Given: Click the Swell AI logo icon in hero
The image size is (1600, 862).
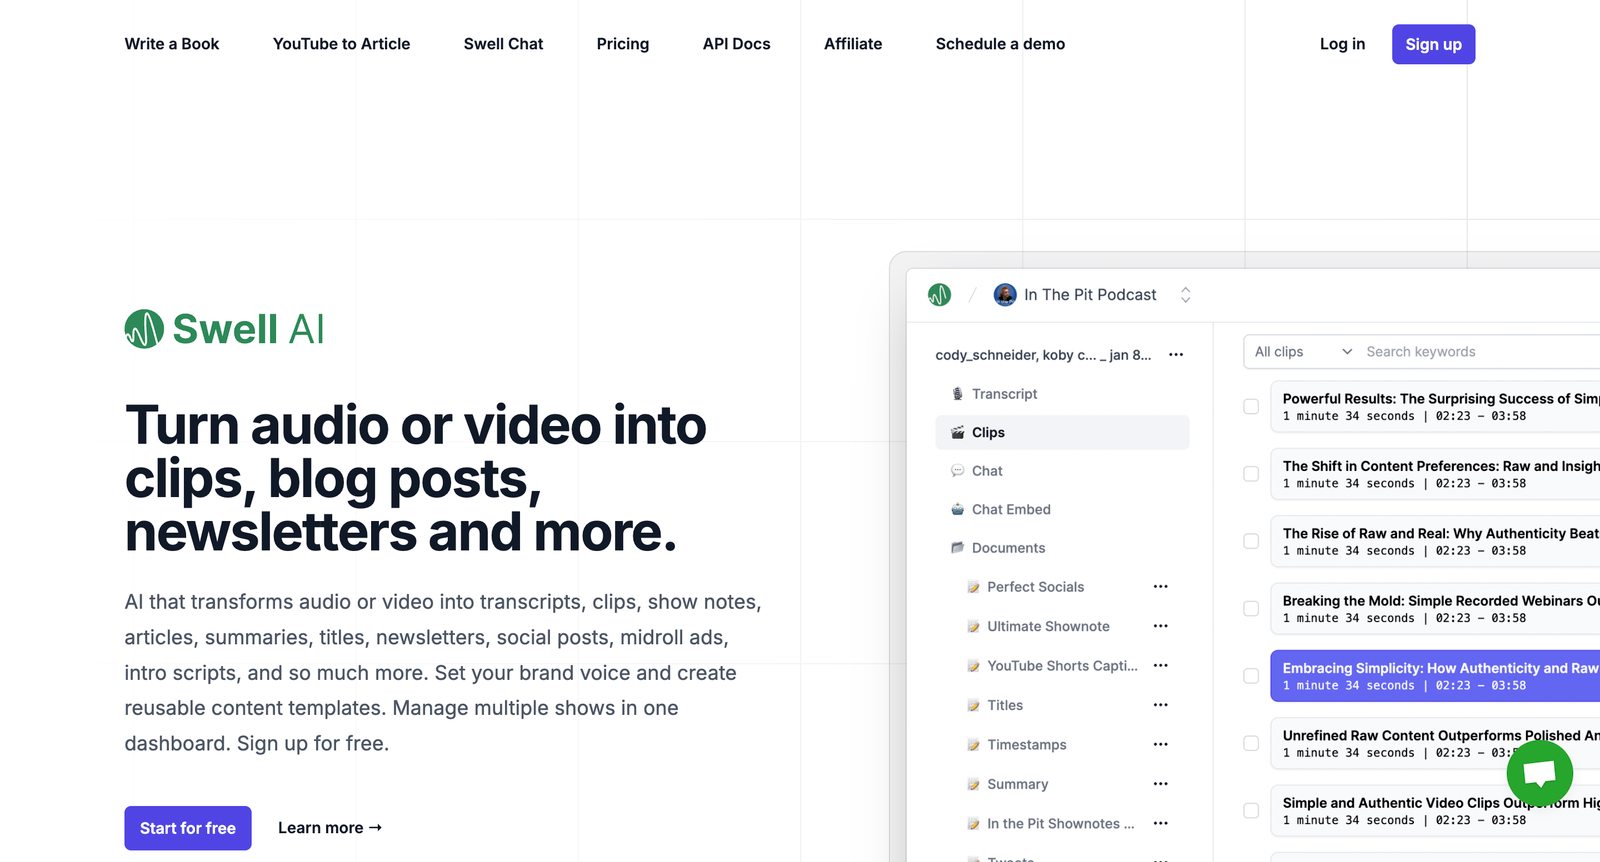Looking at the screenshot, I should [144, 329].
